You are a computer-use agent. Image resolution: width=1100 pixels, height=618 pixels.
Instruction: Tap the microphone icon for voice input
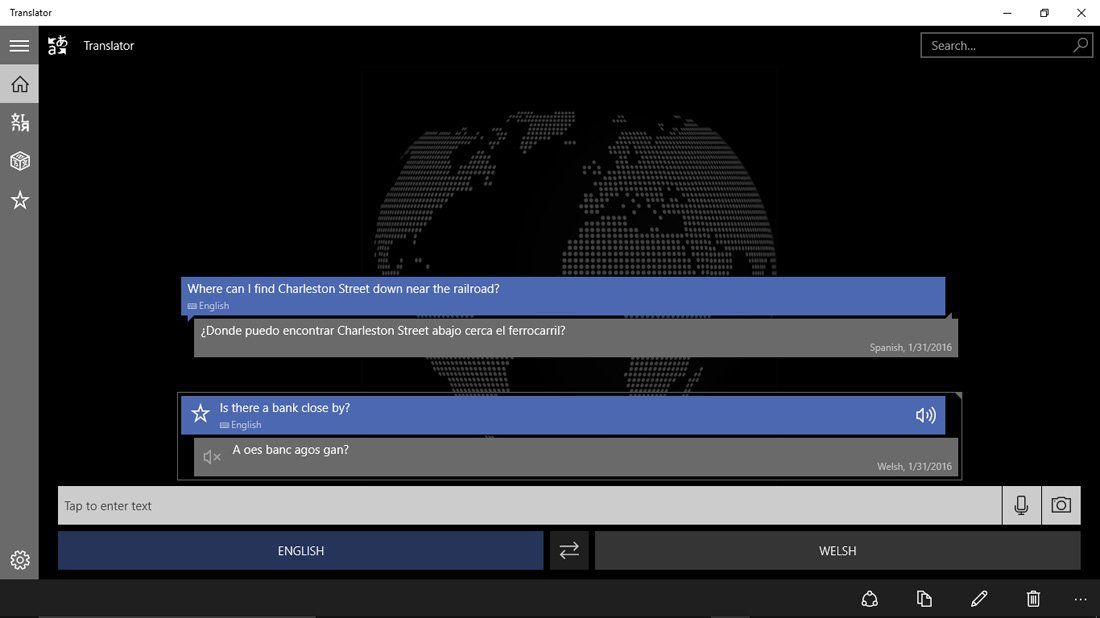[x=1020, y=505]
